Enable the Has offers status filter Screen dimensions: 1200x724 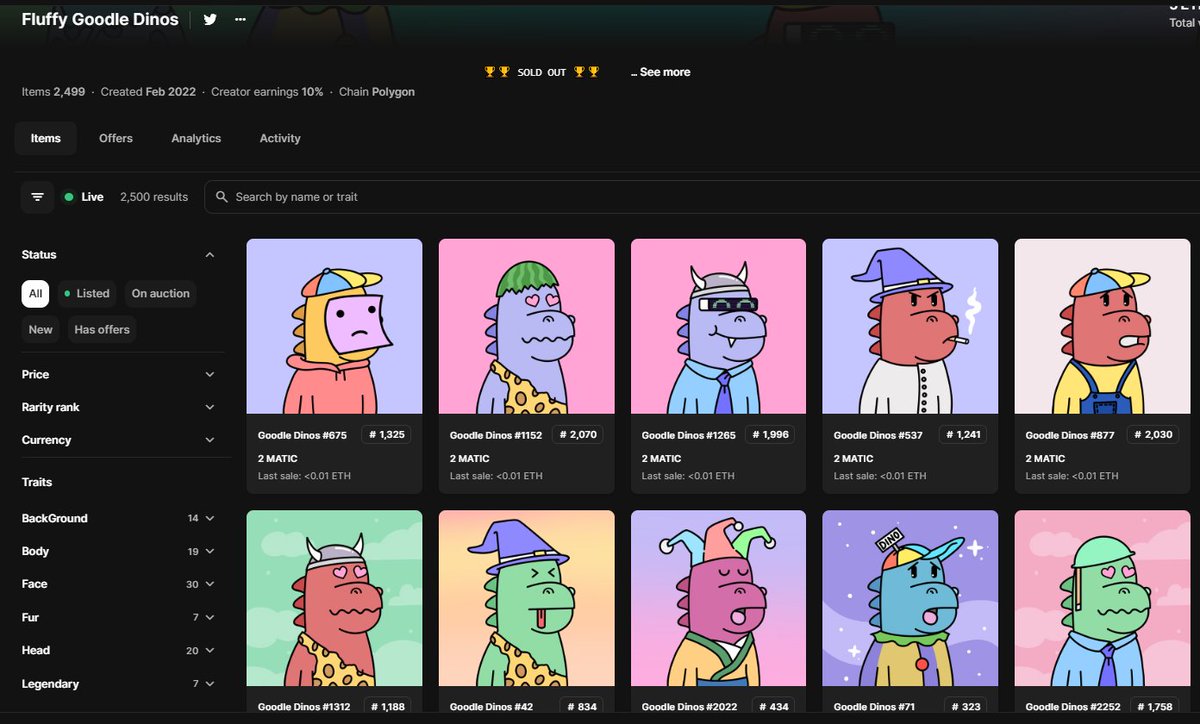pyautogui.click(x=102, y=329)
